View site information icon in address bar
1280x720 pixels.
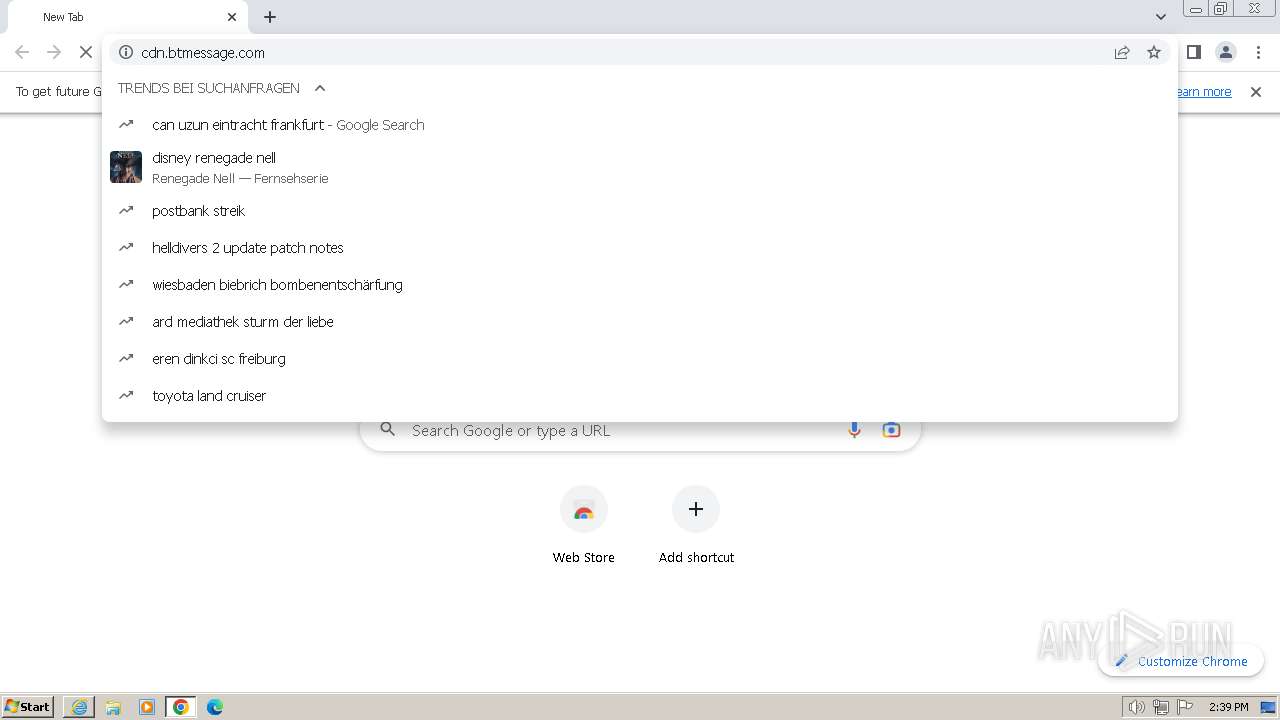126,52
